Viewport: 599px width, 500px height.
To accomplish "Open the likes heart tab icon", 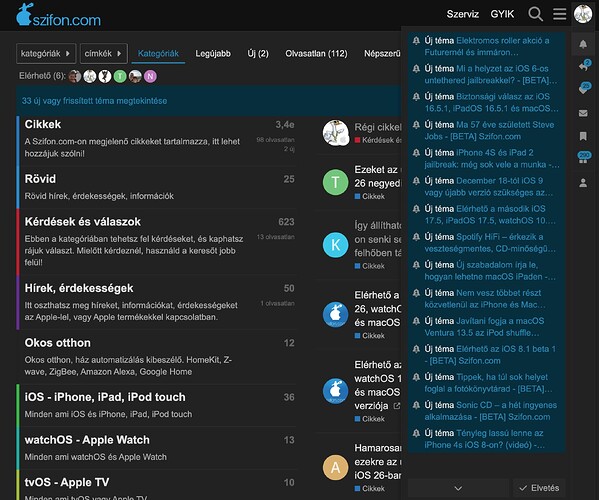I will pyautogui.click(x=584, y=89).
